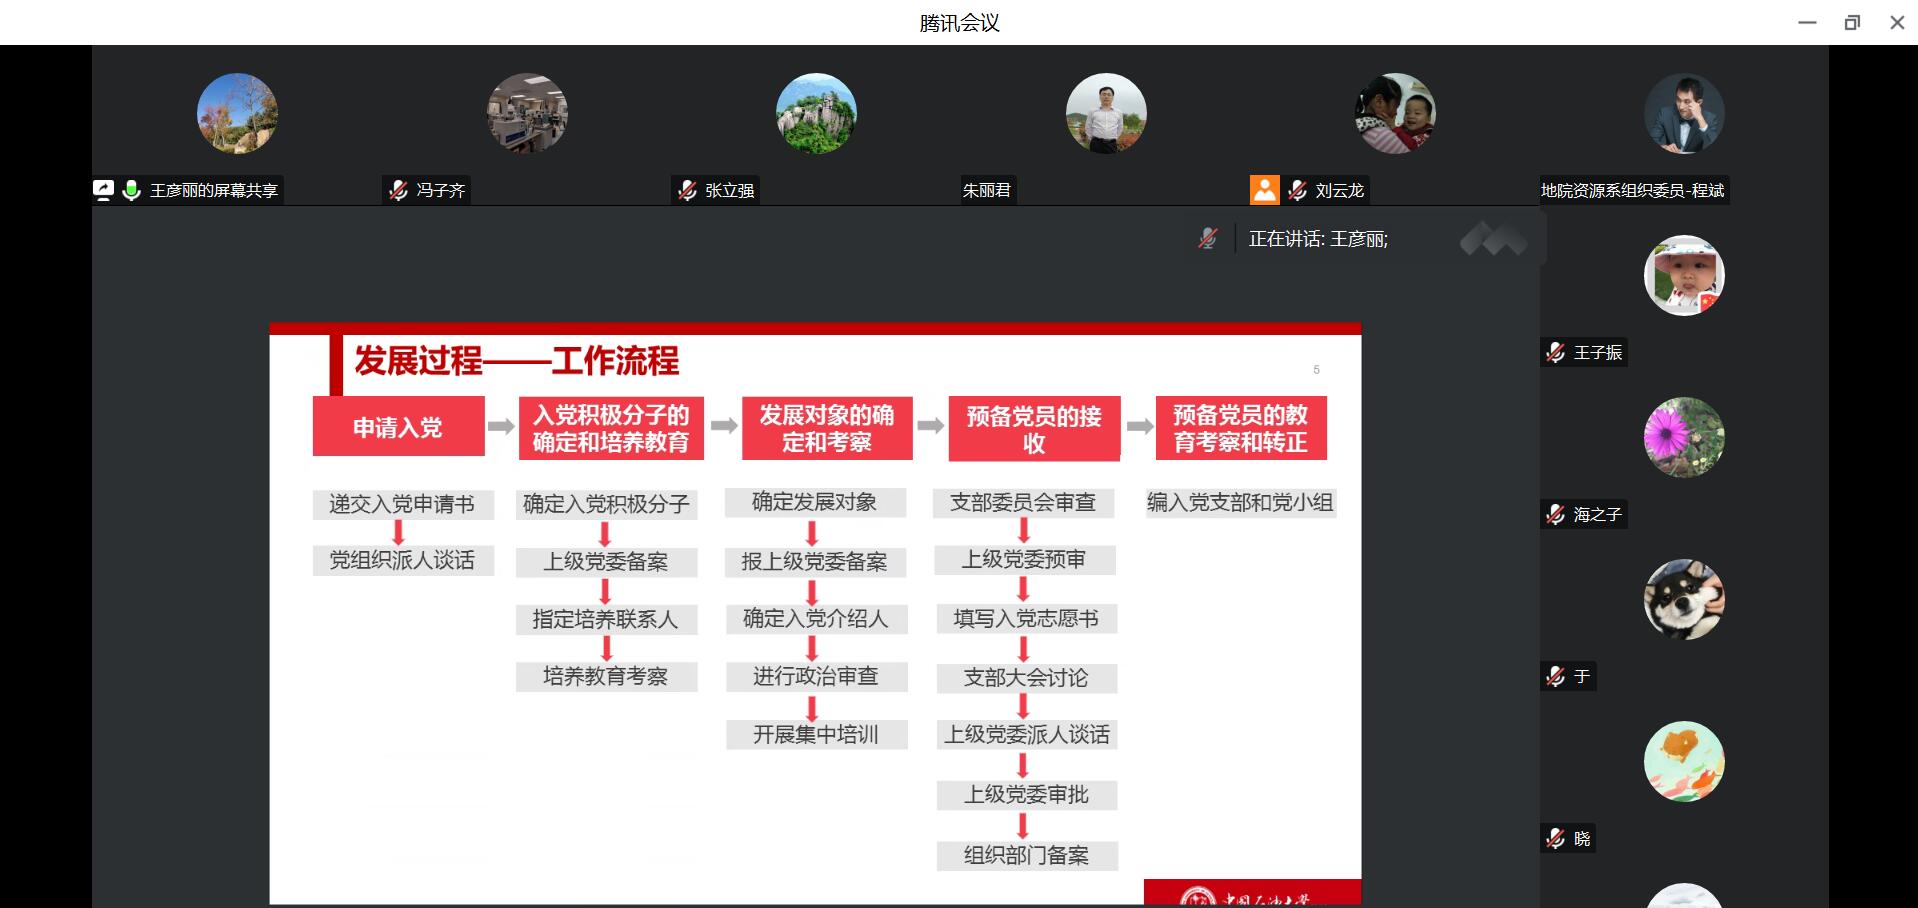Click the 张立强 name label
Viewport: 1918px width, 908px height.
[x=729, y=190]
